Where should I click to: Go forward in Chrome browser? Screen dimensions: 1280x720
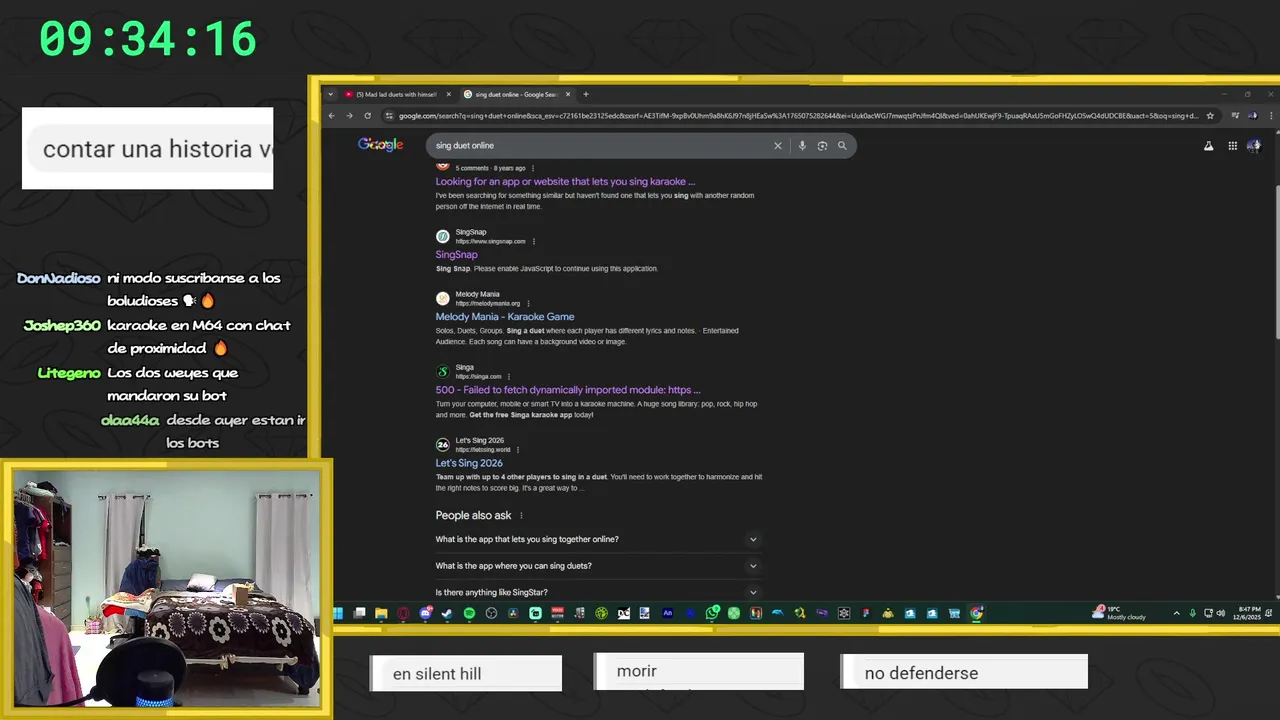[349, 116]
